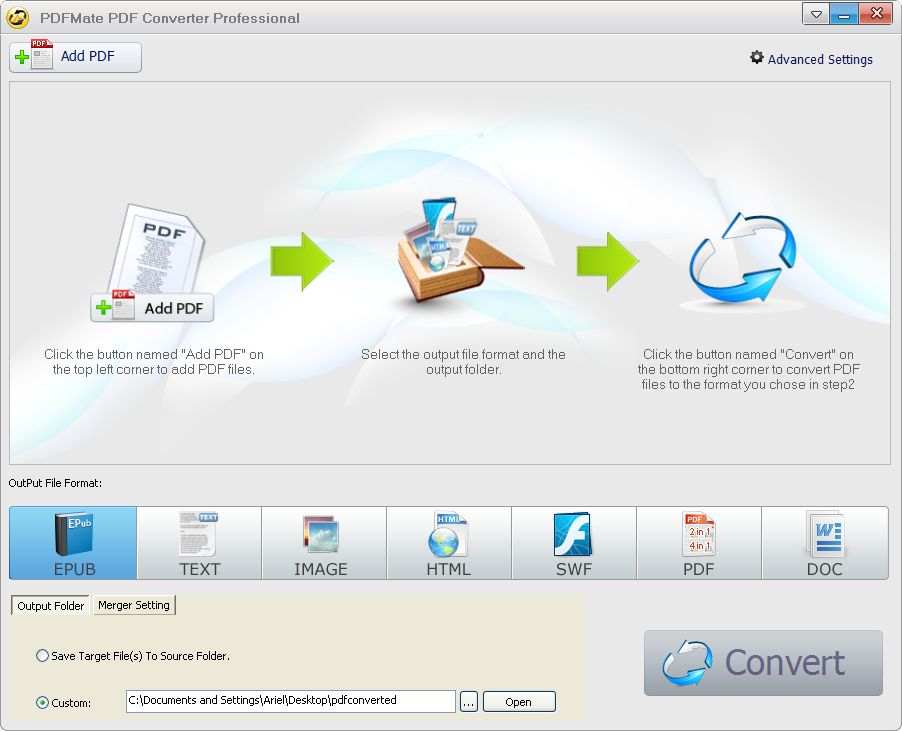Select PDF 2-in-1 output format
Viewport: 902px width, 731px height.
click(698, 543)
